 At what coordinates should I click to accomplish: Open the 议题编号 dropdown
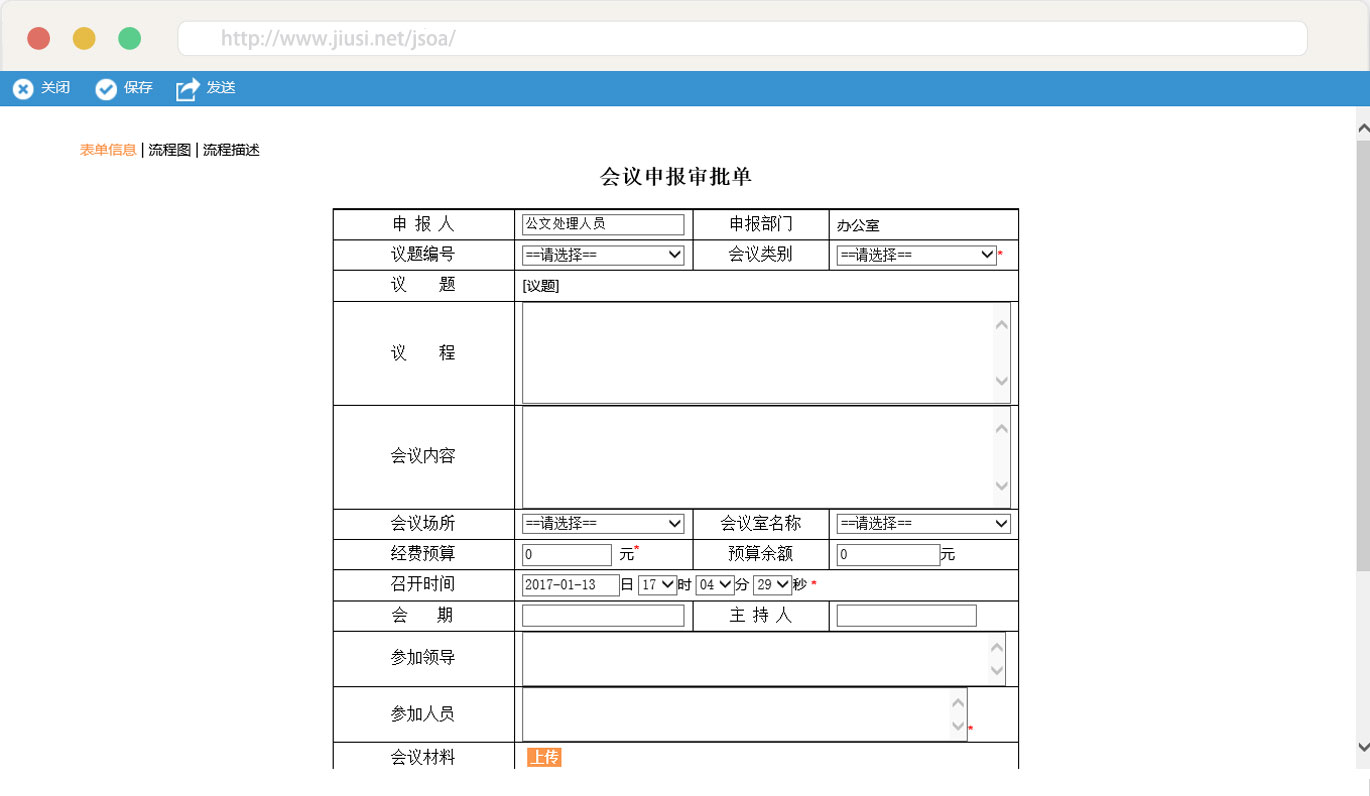tap(603, 255)
